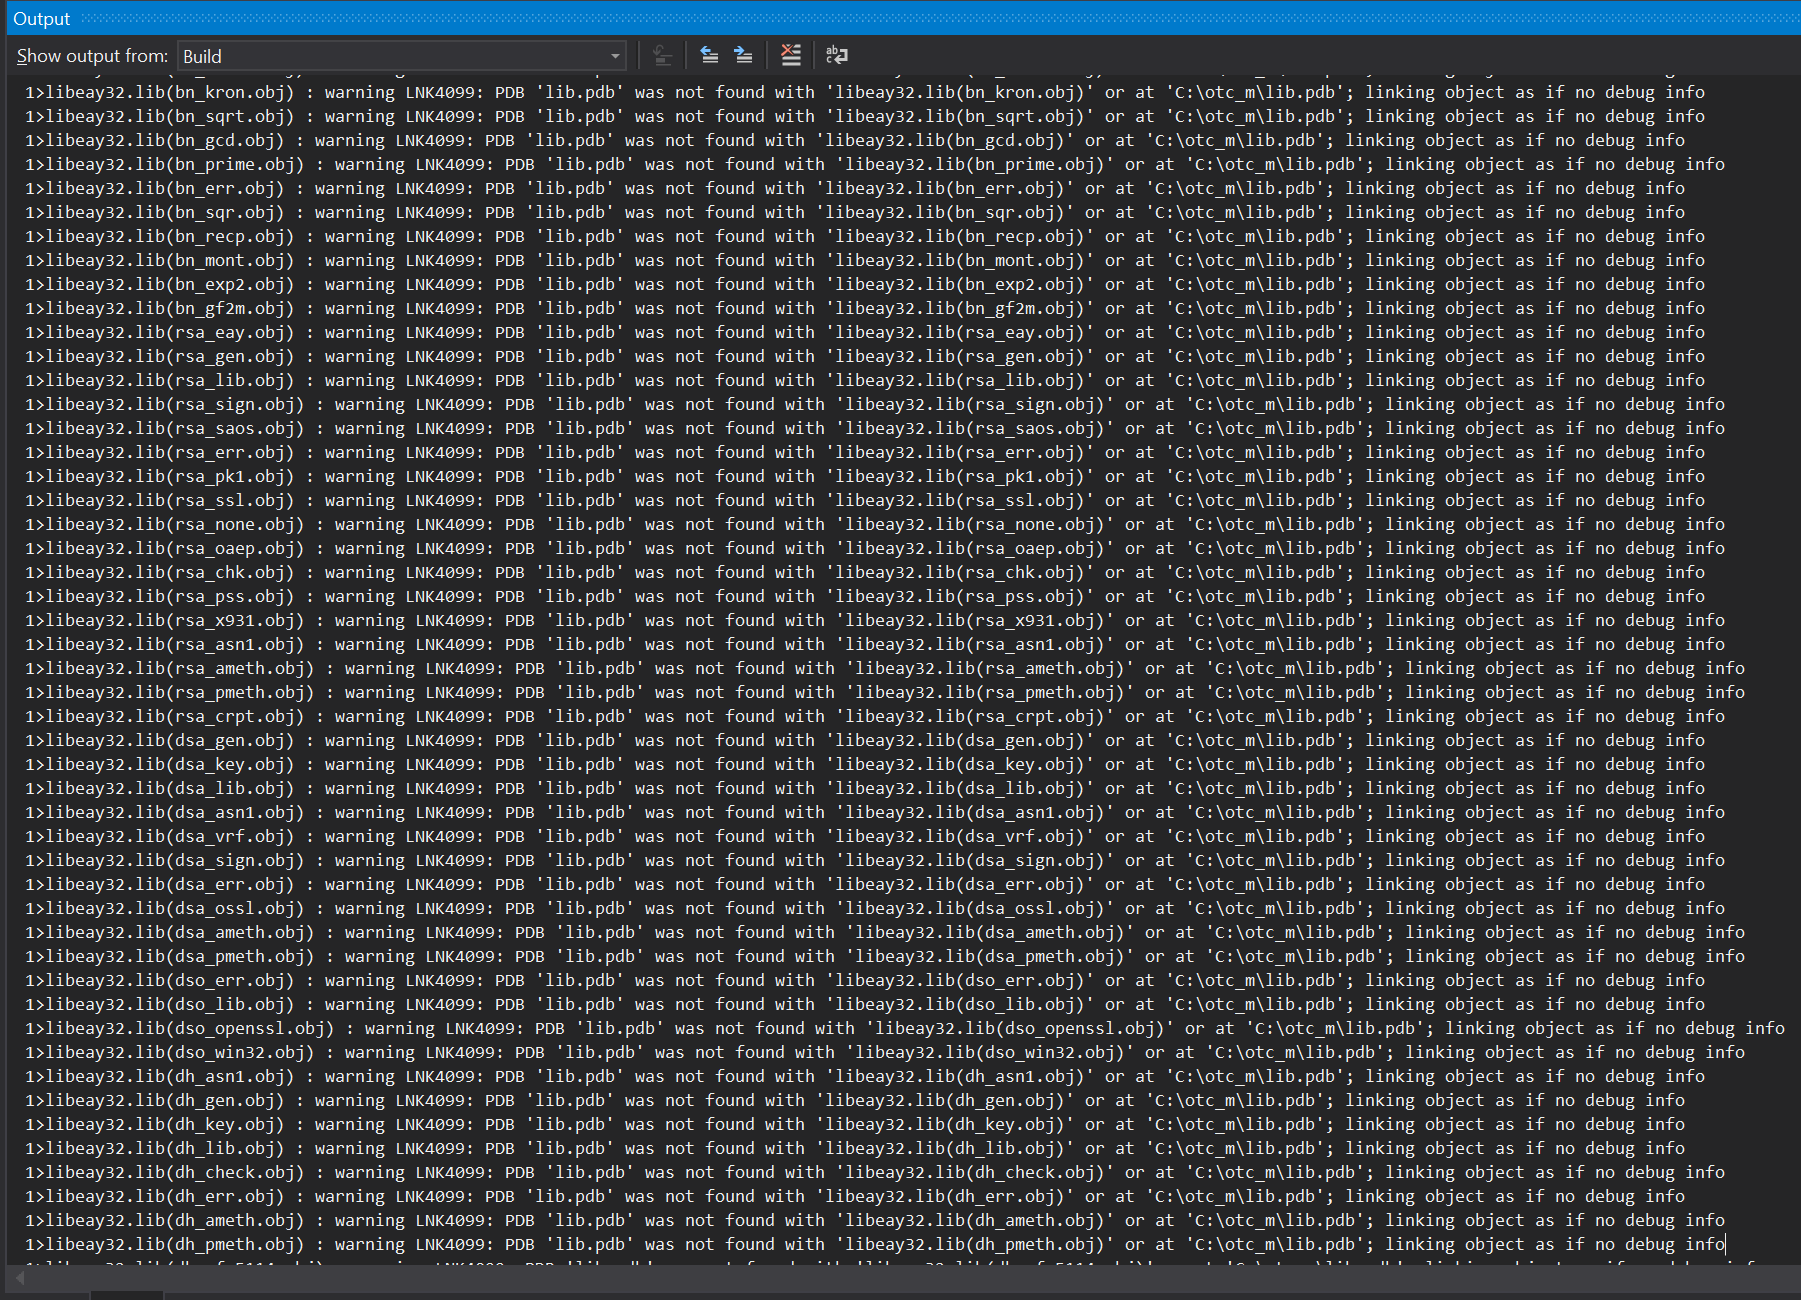Click the rsa_oaep.obj warning line
The width and height of the screenshot is (1801, 1300).
[x=875, y=548]
